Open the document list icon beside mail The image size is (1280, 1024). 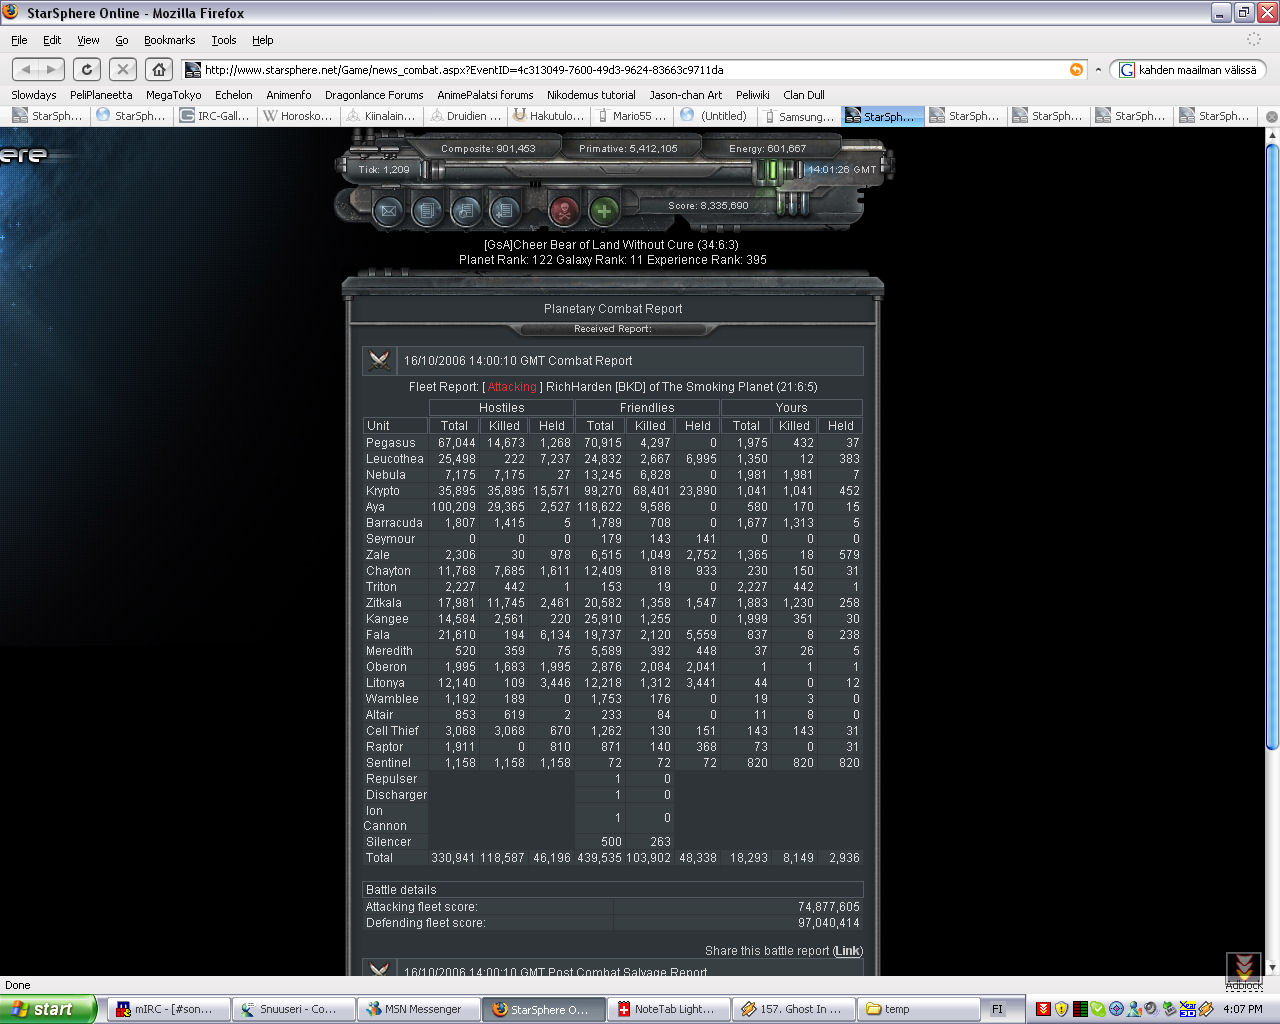point(427,211)
